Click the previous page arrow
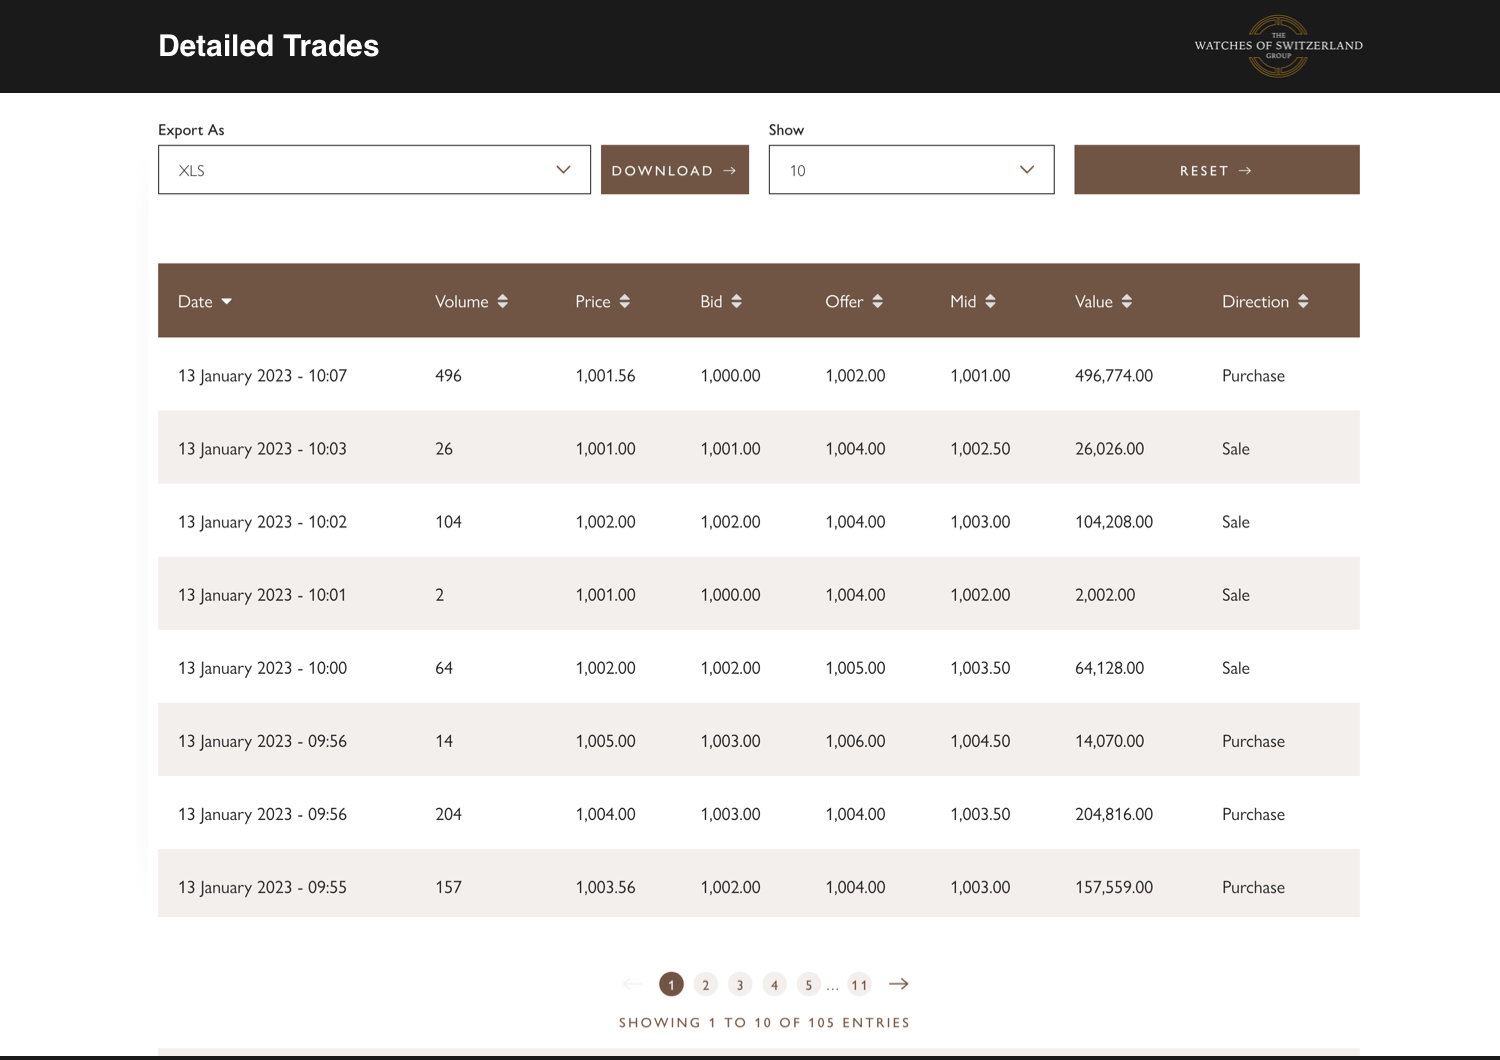Image resolution: width=1500 pixels, height=1060 pixels. [632, 984]
